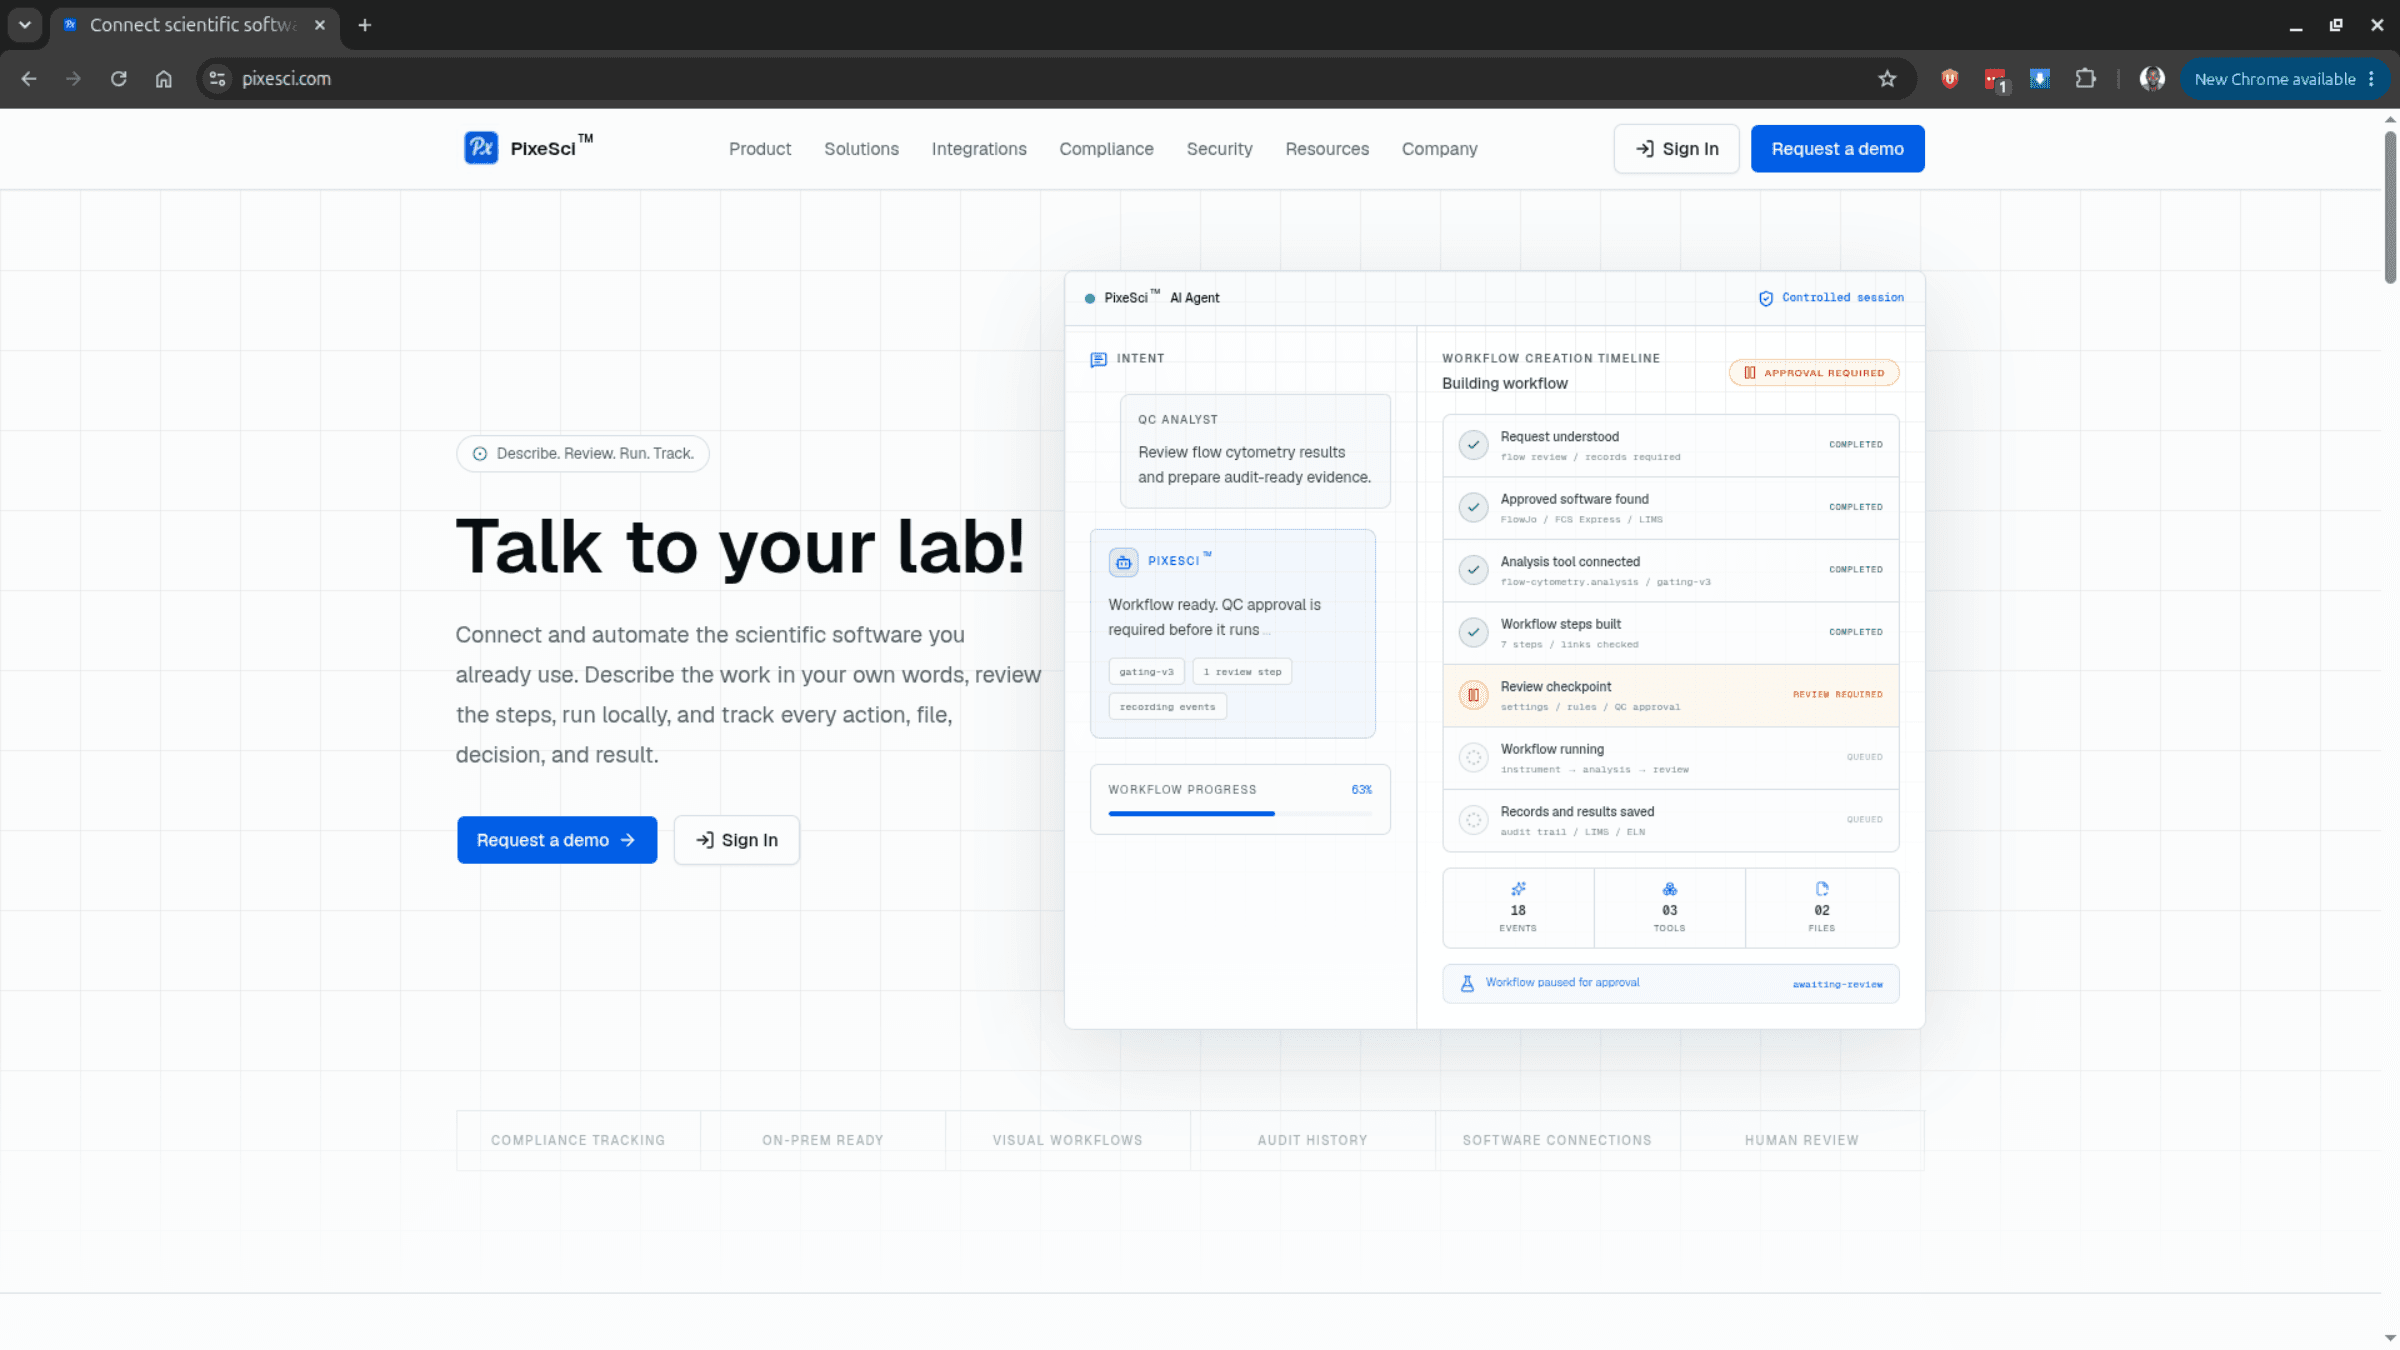Click the Tools count icon
The image size is (2400, 1350).
point(1670,889)
